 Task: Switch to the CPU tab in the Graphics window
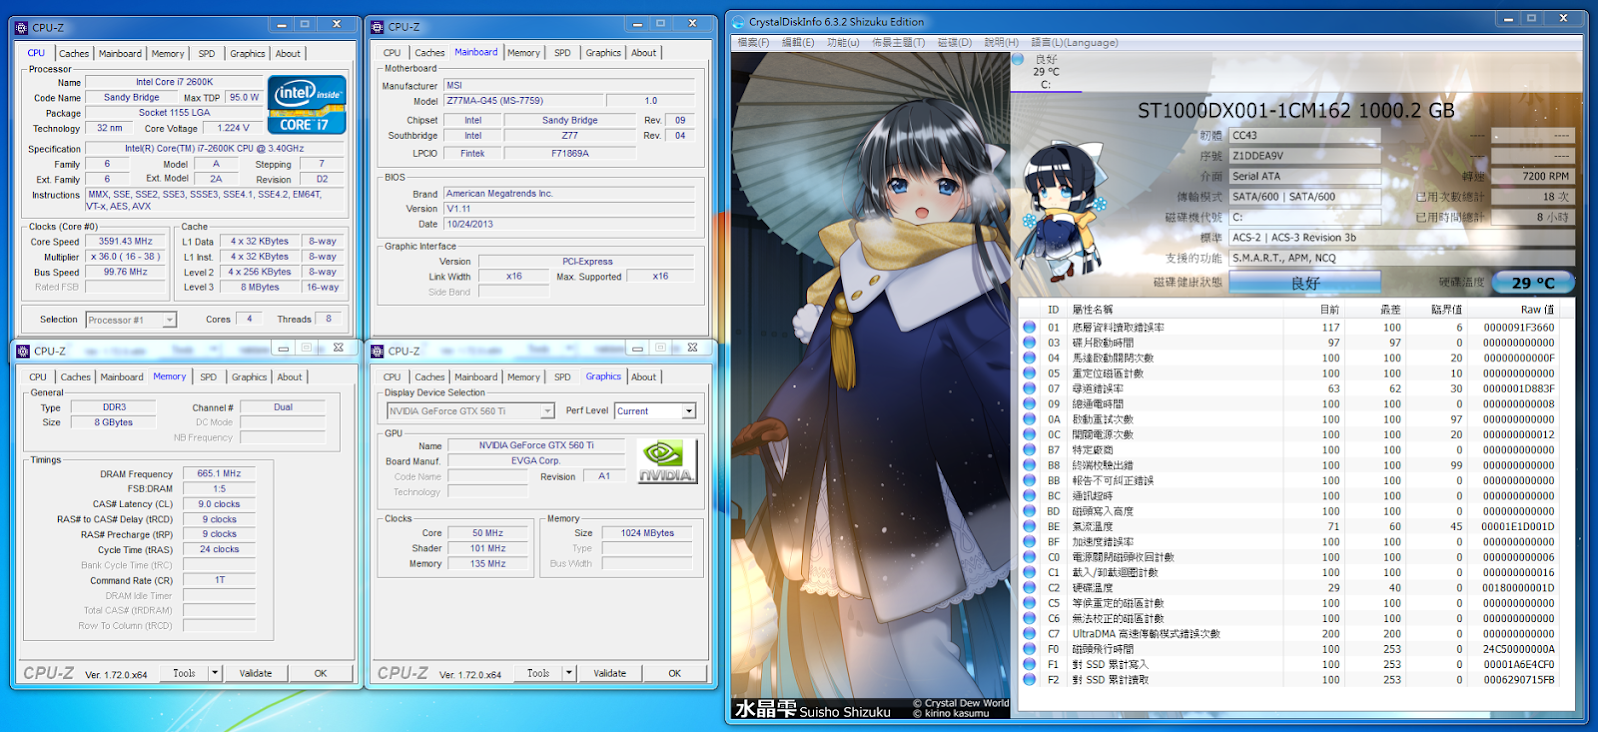(x=392, y=377)
